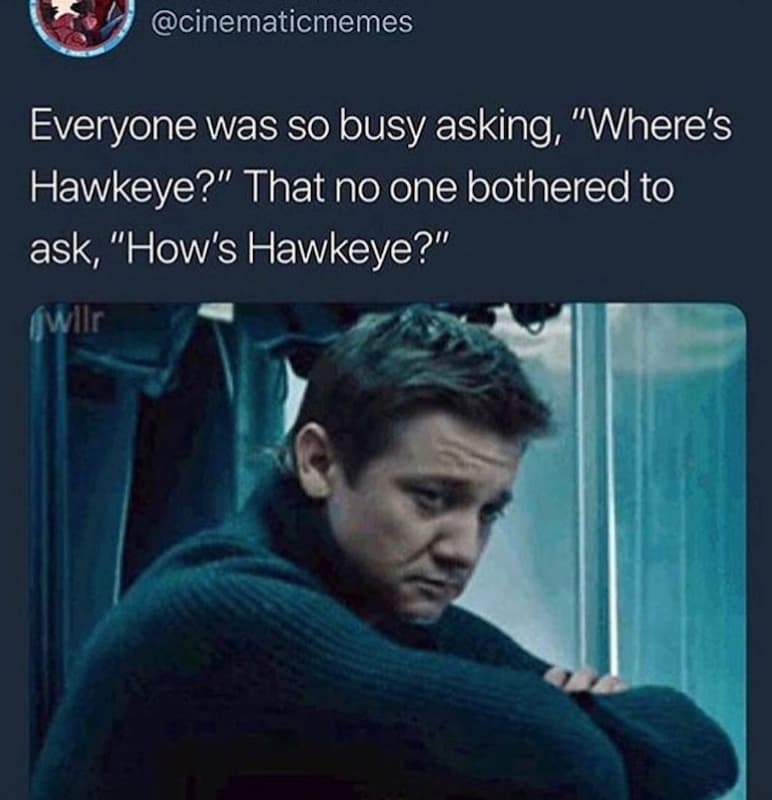
Task: Open the attached photo of the man in the sweater
Action: coord(388,551)
